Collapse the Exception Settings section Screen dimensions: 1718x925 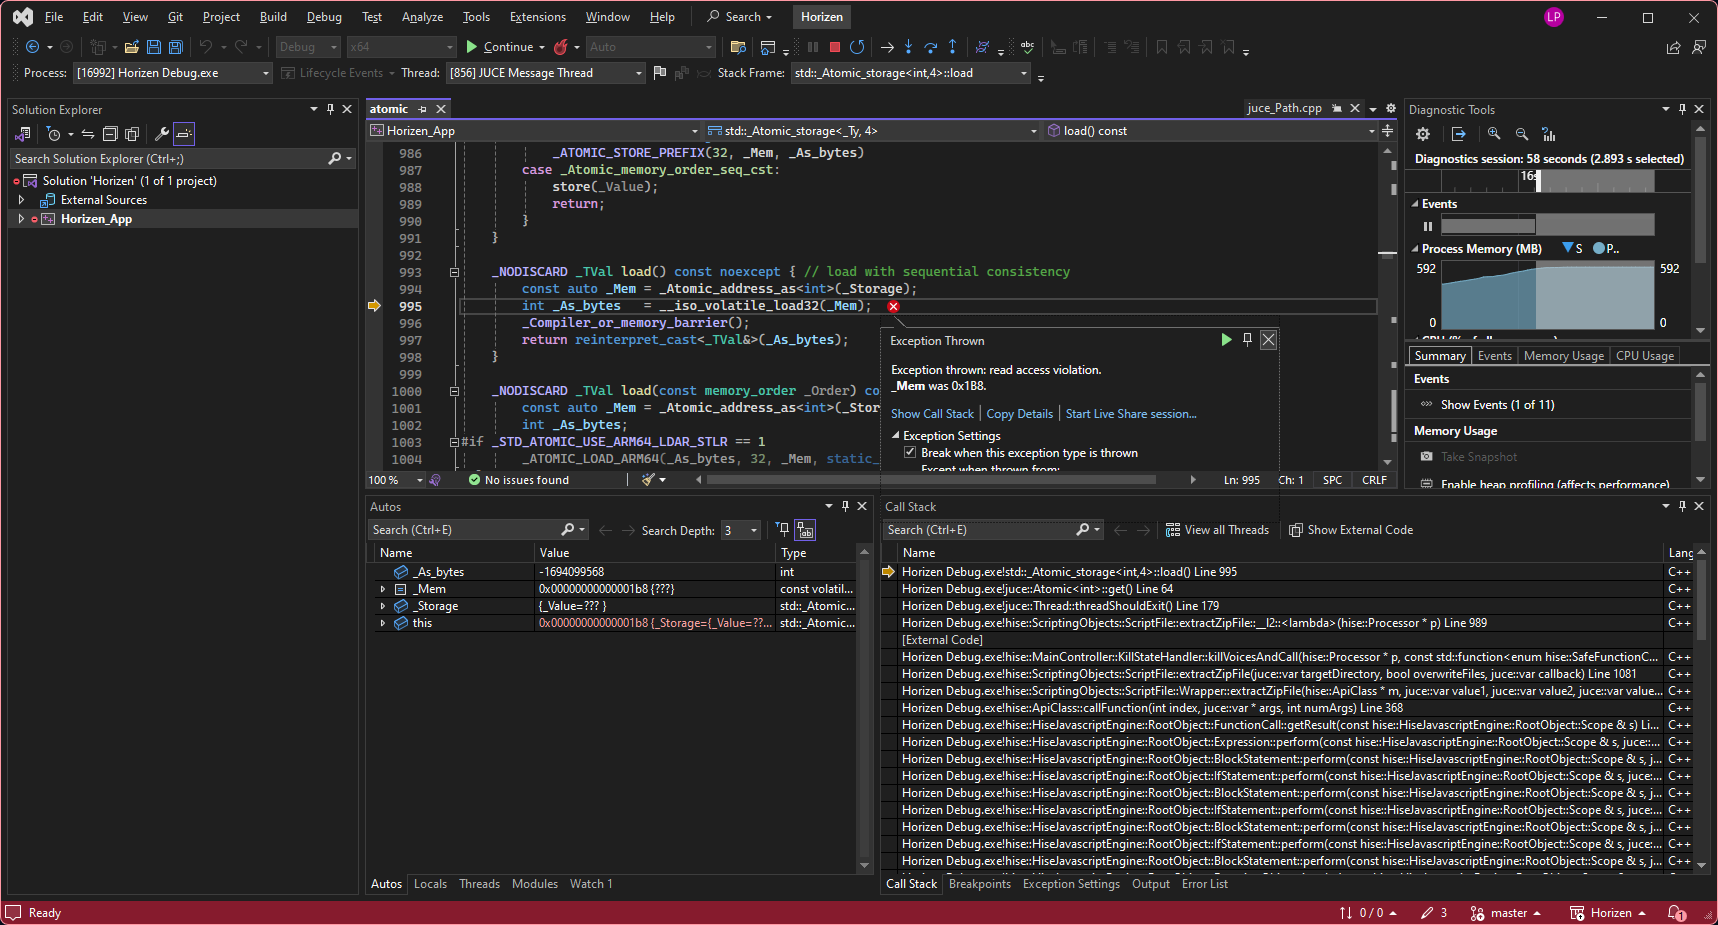click(896, 436)
